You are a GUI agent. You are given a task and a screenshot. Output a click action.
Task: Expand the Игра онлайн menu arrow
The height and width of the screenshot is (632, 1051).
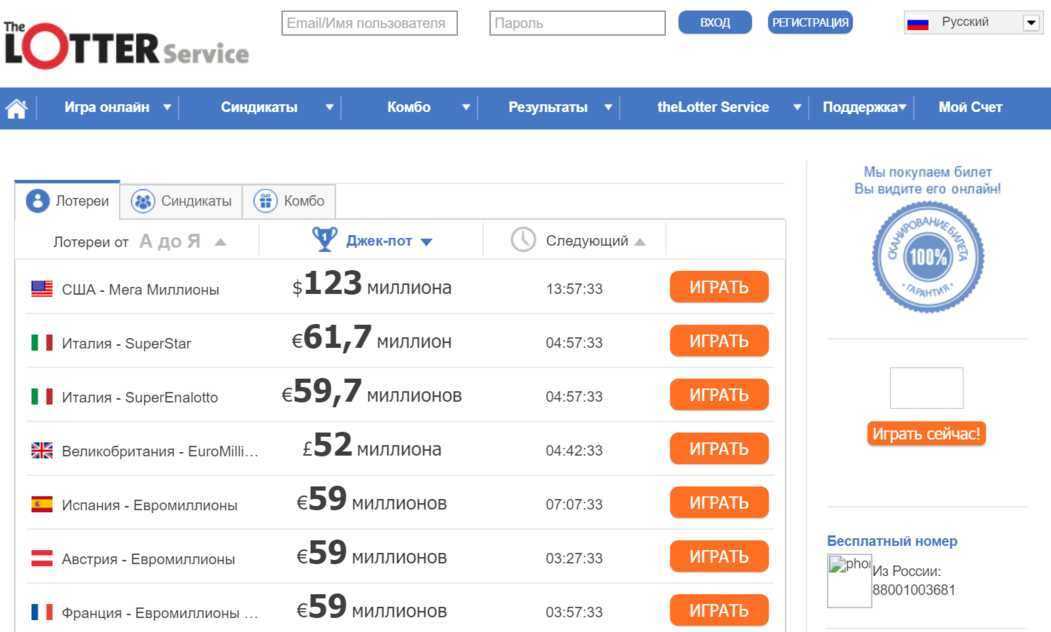point(167,107)
